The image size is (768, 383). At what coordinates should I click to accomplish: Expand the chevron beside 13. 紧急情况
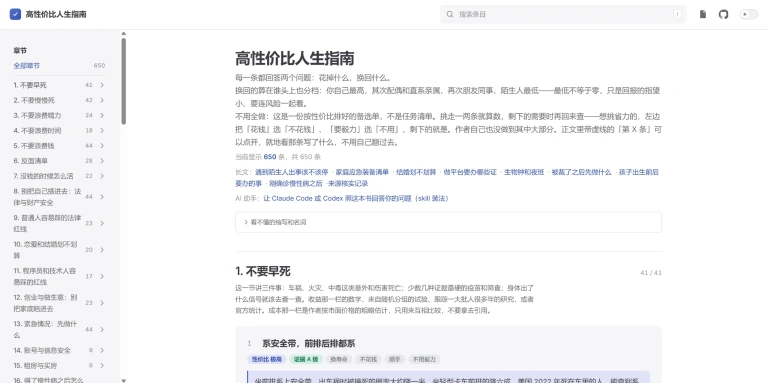tap(102, 329)
